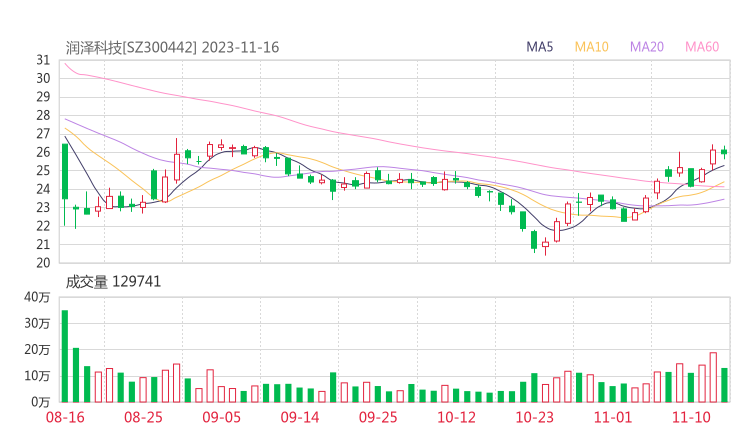Click the last green candlestick at chart's right end

[724, 152]
